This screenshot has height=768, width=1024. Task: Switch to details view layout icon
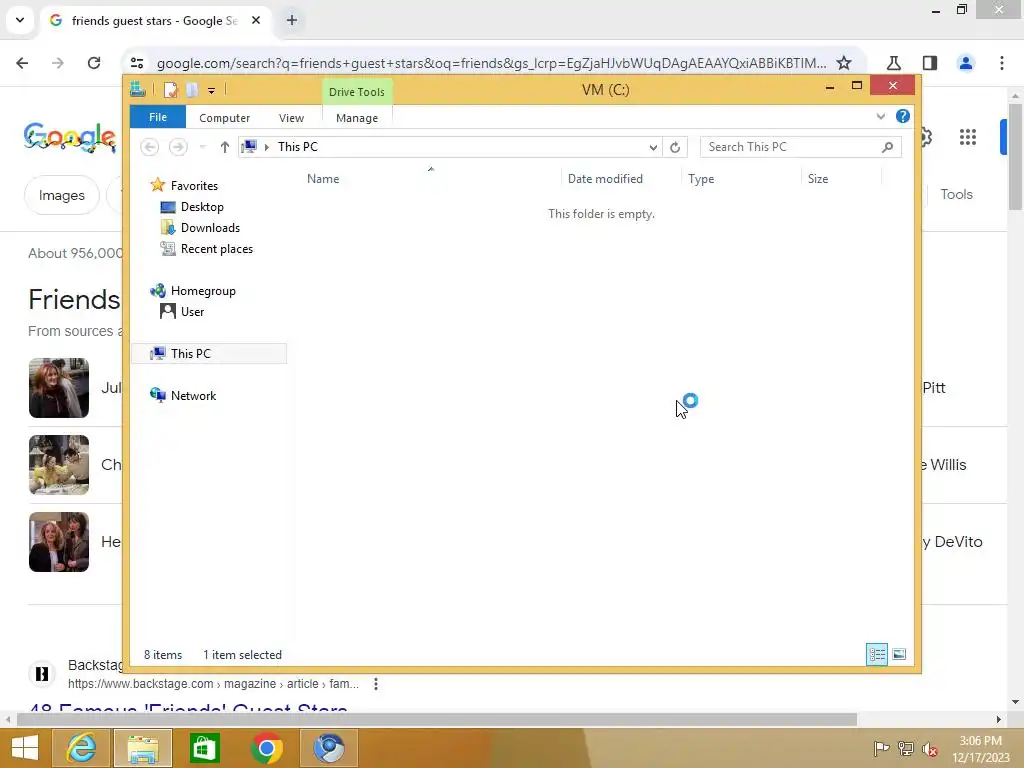pyautogui.click(x=876, y=654)
